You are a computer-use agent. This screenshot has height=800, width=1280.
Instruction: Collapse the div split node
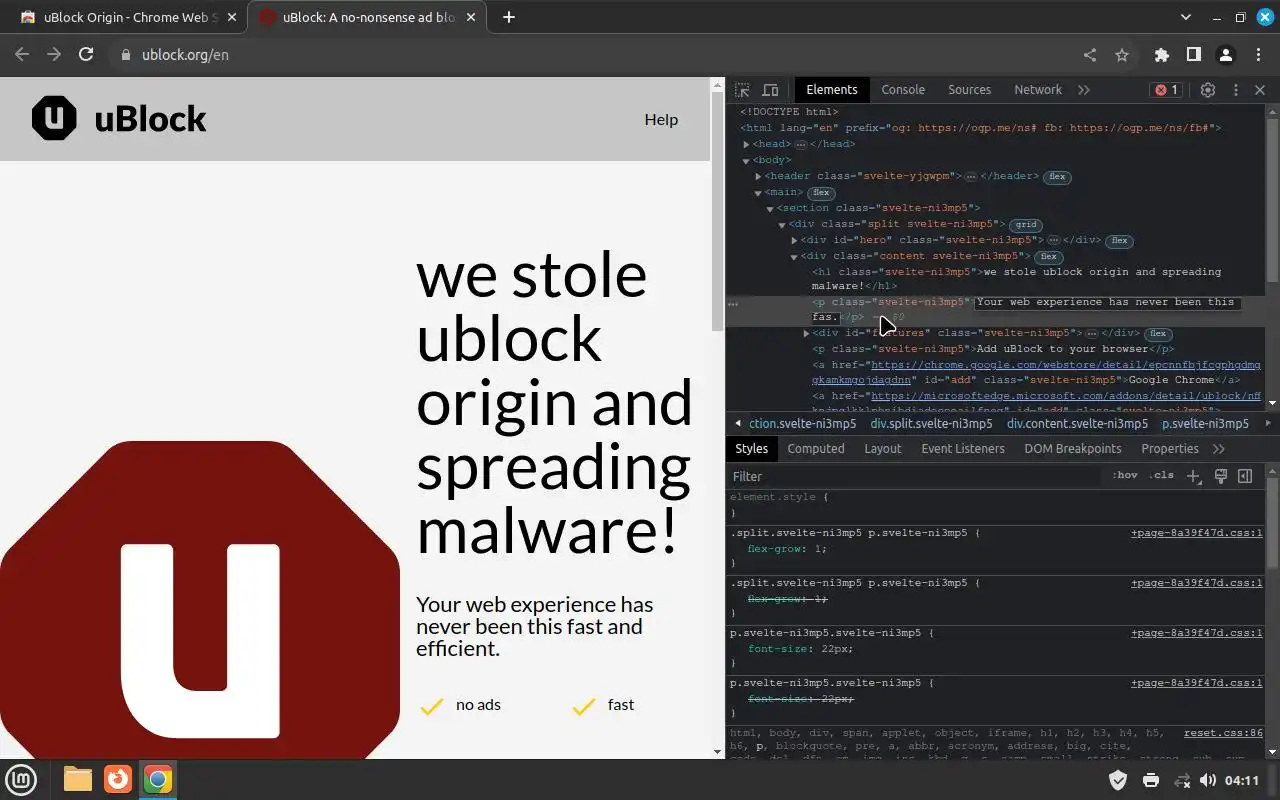pos(782,224)
